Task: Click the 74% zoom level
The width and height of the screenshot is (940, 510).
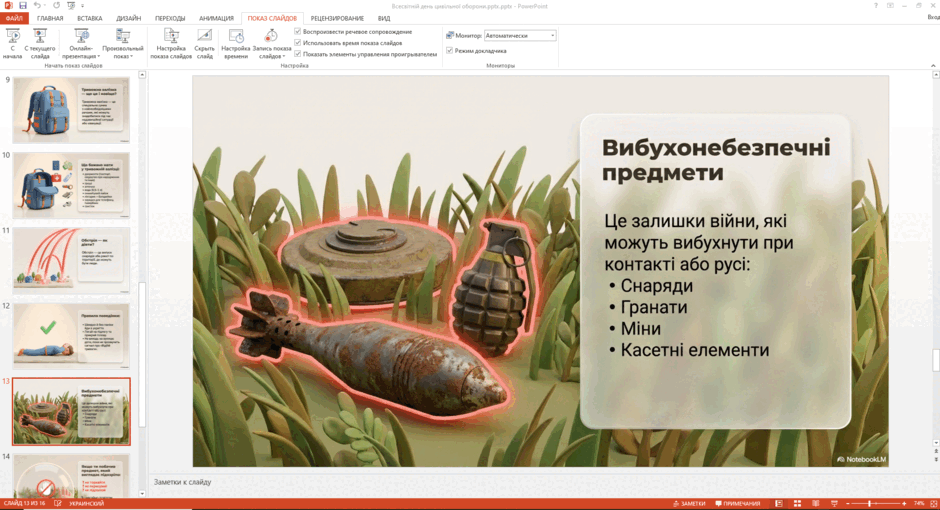Action: (918, 504)
